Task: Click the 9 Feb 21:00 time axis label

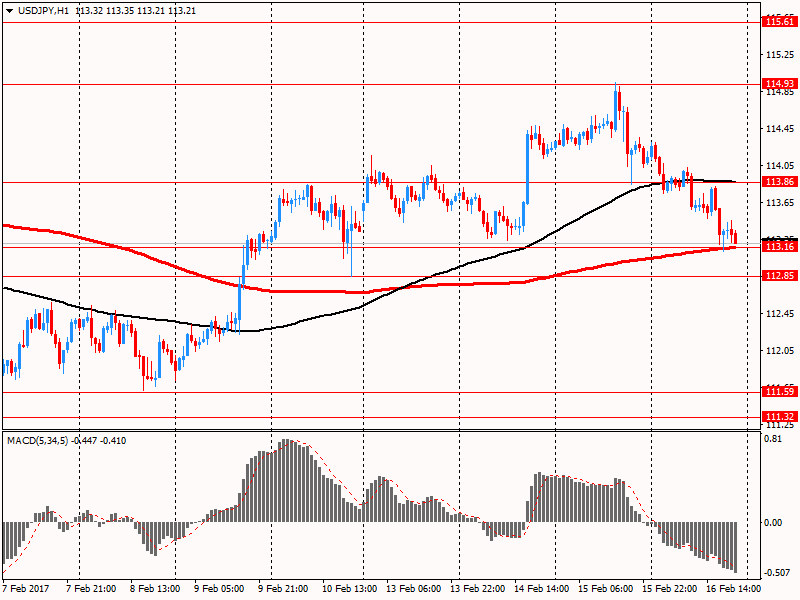Action: point(283,589)
